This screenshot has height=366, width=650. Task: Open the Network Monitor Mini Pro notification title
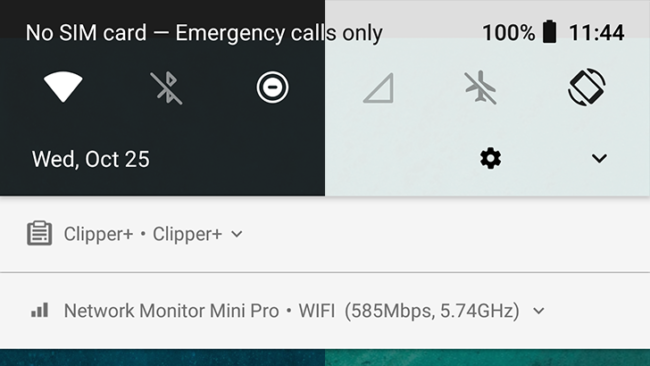[x=171, y=310]
